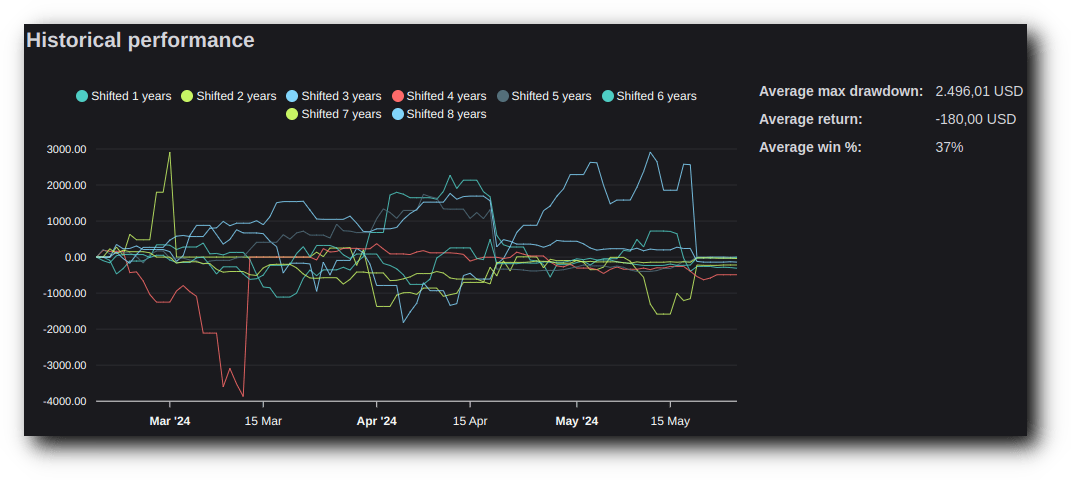
Task: Click the Apr '24 x-axis label
Action: coord(377,421)
